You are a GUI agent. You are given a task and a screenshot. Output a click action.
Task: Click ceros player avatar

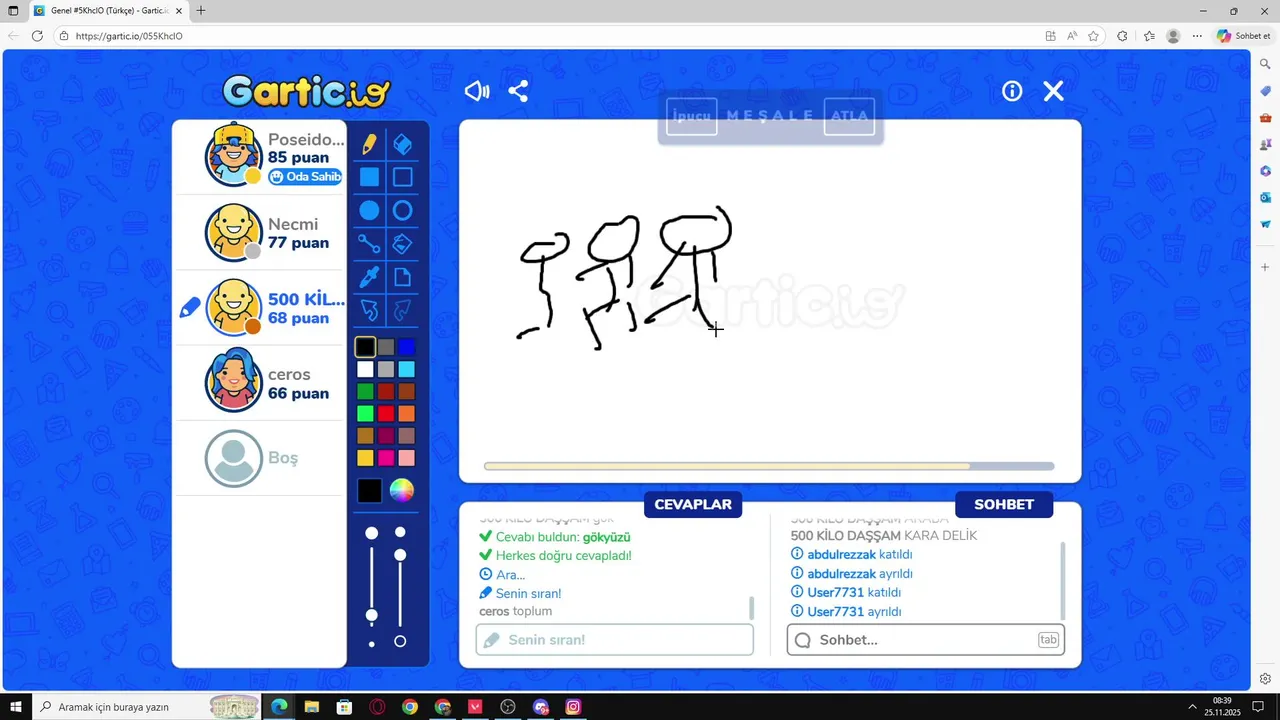[x=234, y=382]
